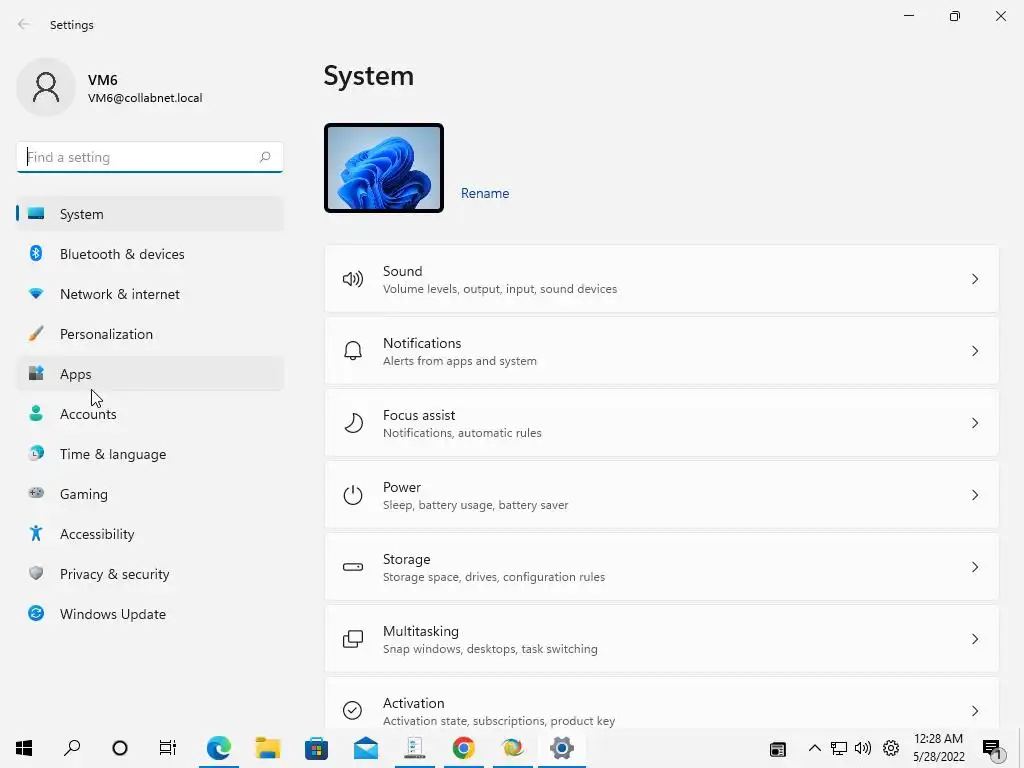Click 'Alerts from apps and system' text
The height and width of the screenshot is (768, 1024).
coord(460,360)
